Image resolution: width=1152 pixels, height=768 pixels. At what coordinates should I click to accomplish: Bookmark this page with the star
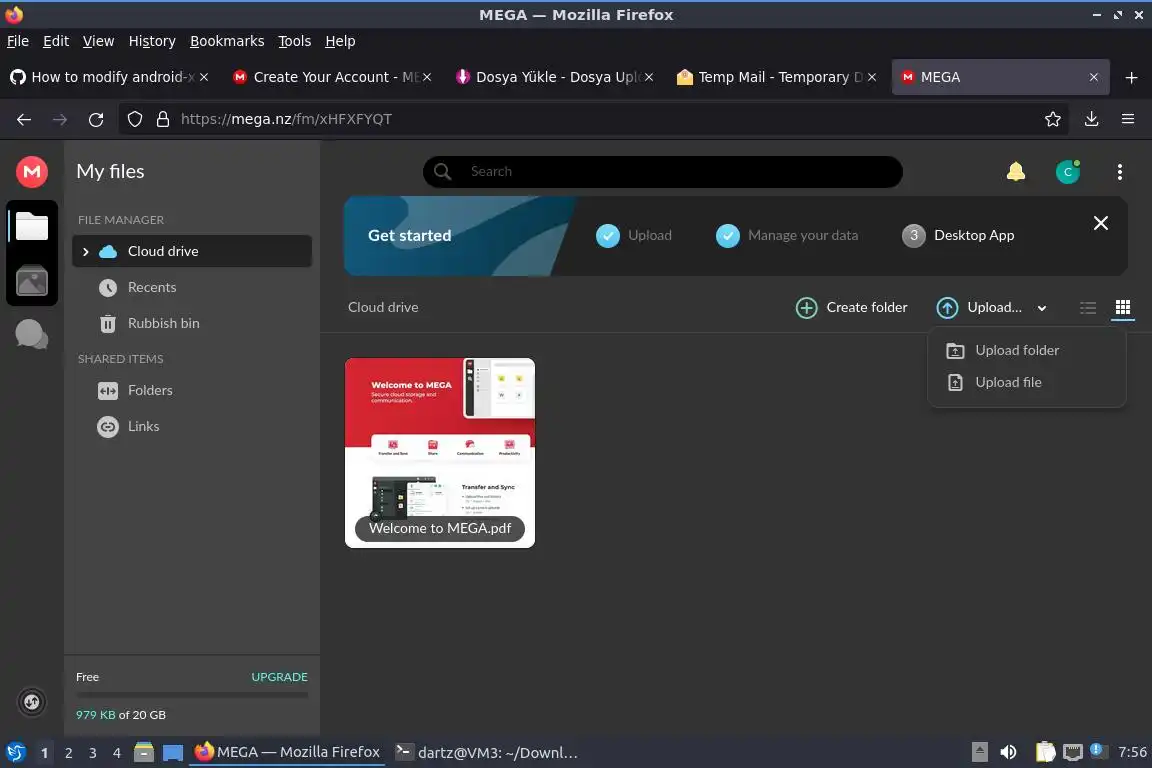tap(1052, 119)
